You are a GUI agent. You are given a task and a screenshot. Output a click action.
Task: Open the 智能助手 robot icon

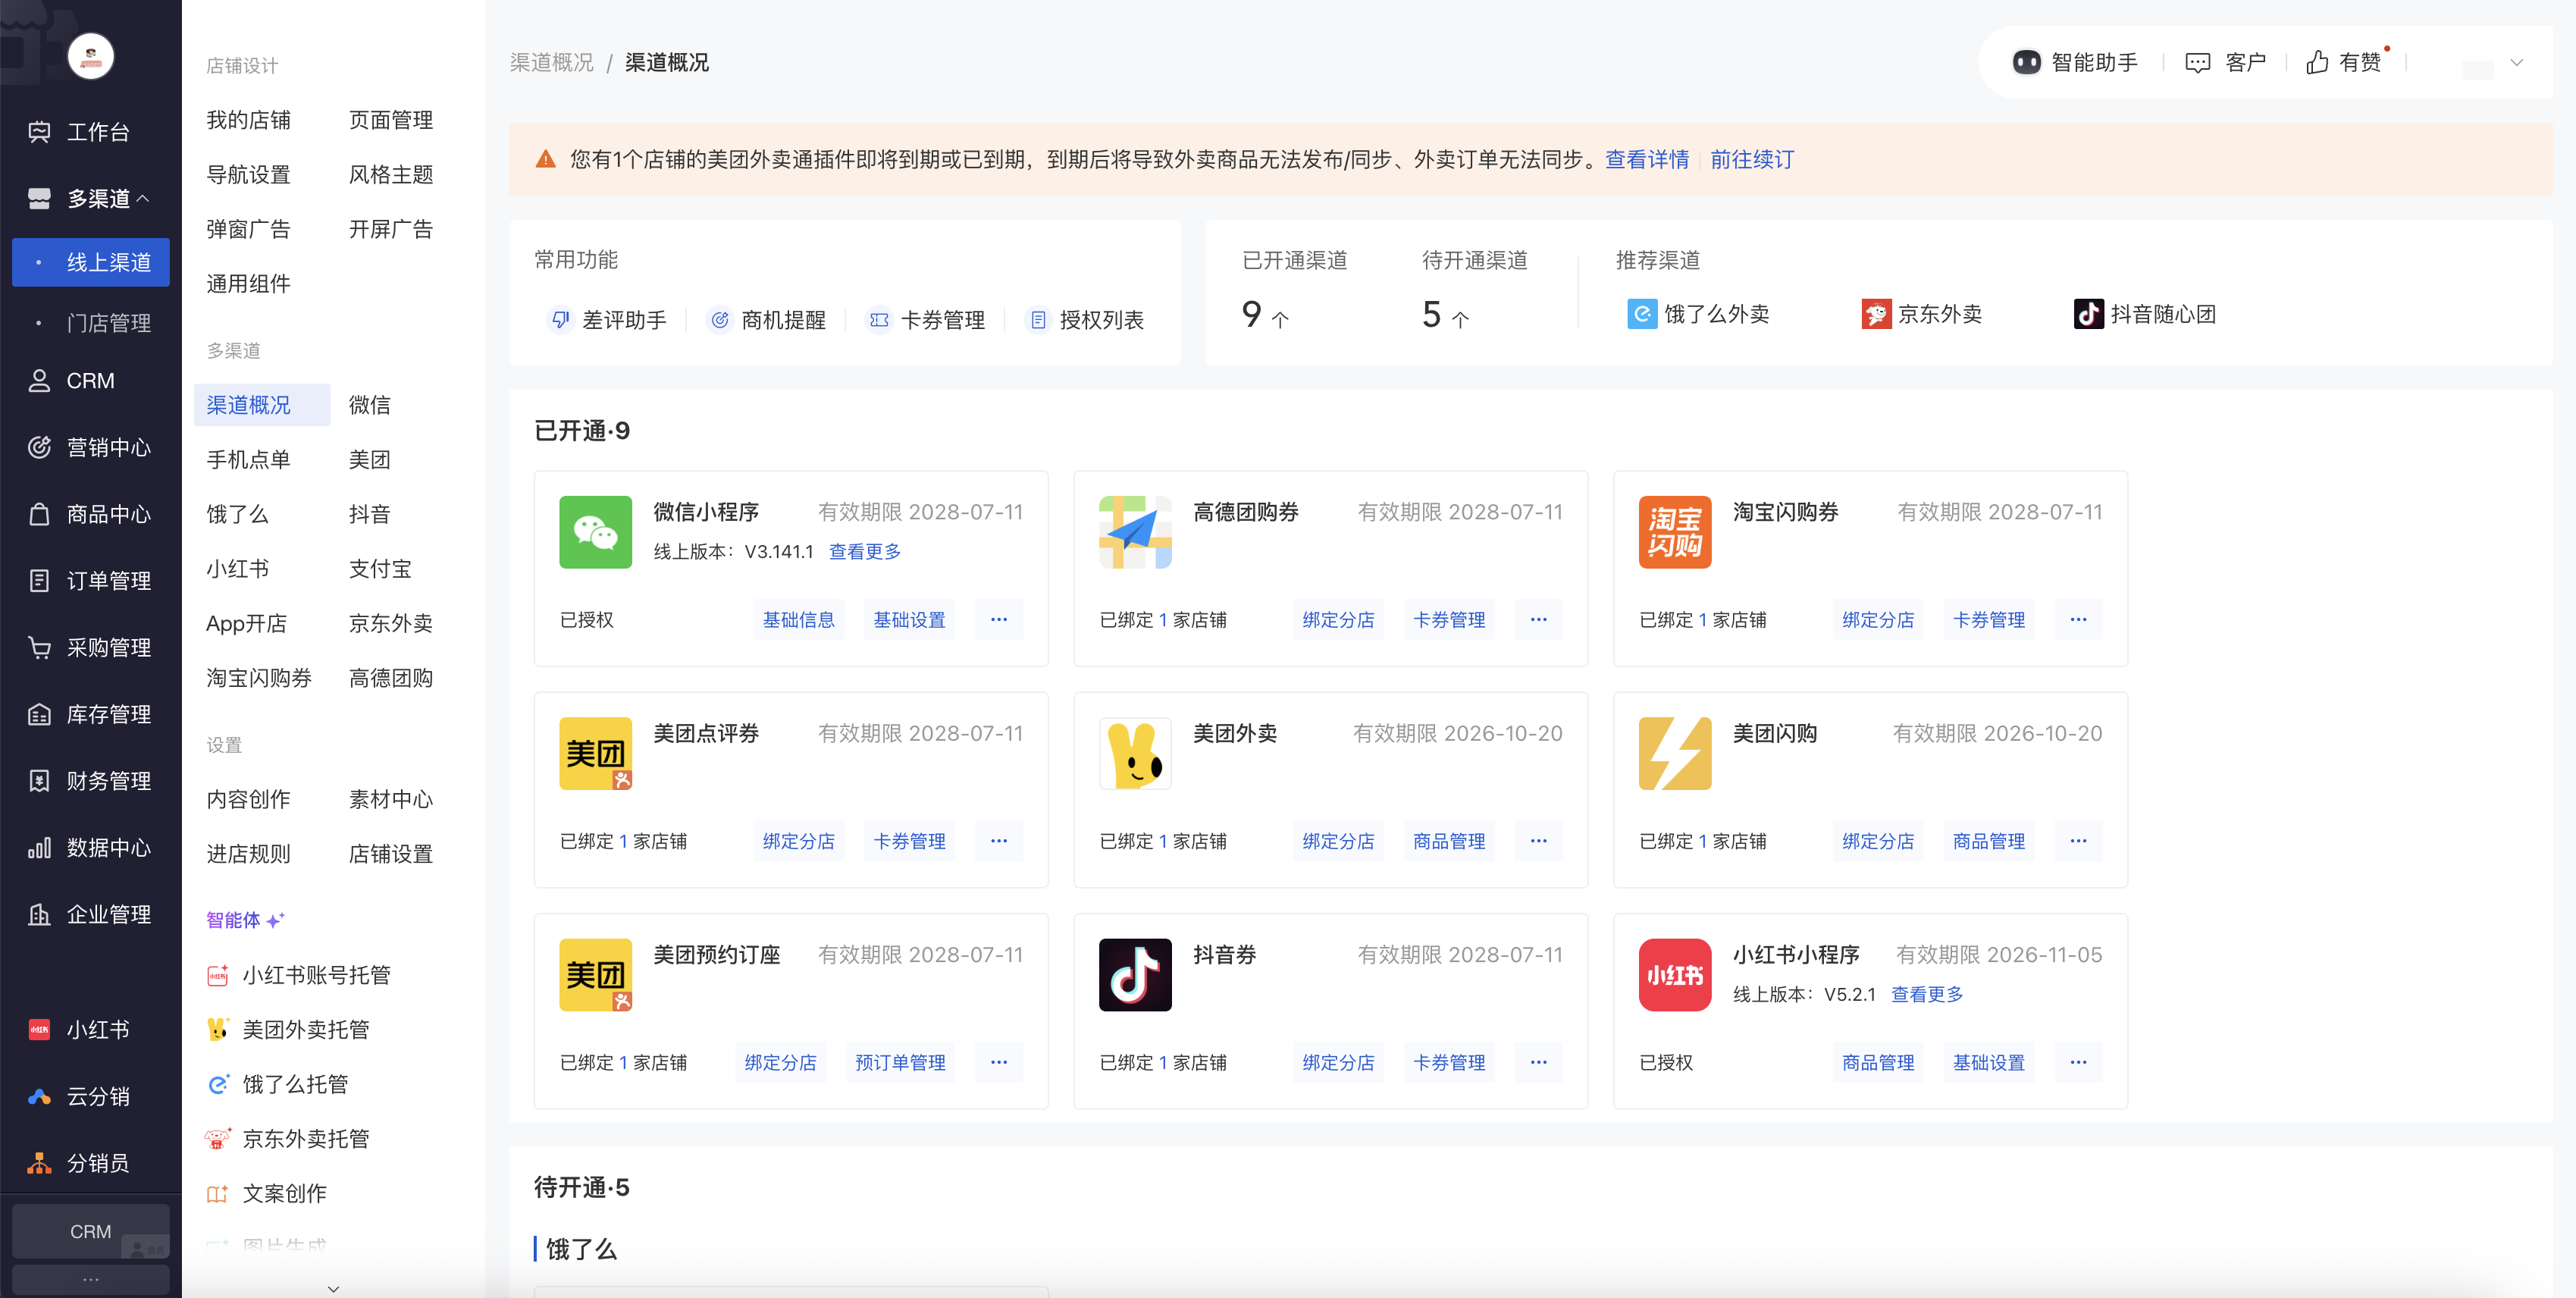[x=2026, y=63]
